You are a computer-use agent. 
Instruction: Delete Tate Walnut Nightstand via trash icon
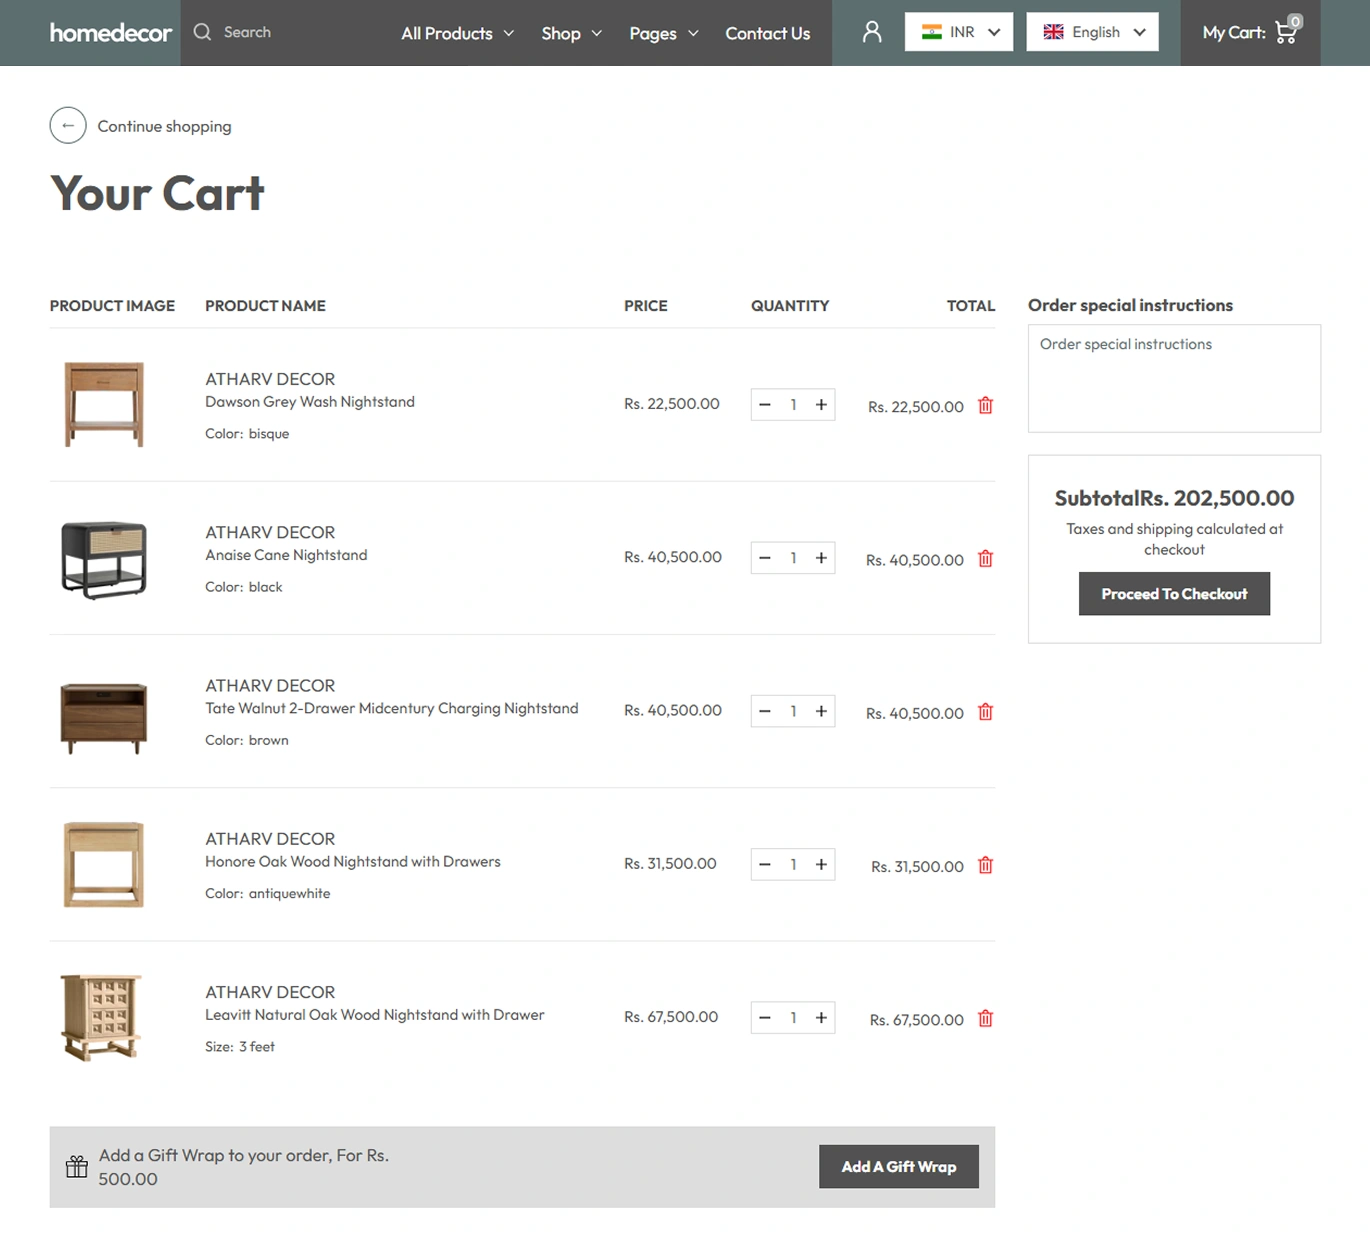coord(985,711)
